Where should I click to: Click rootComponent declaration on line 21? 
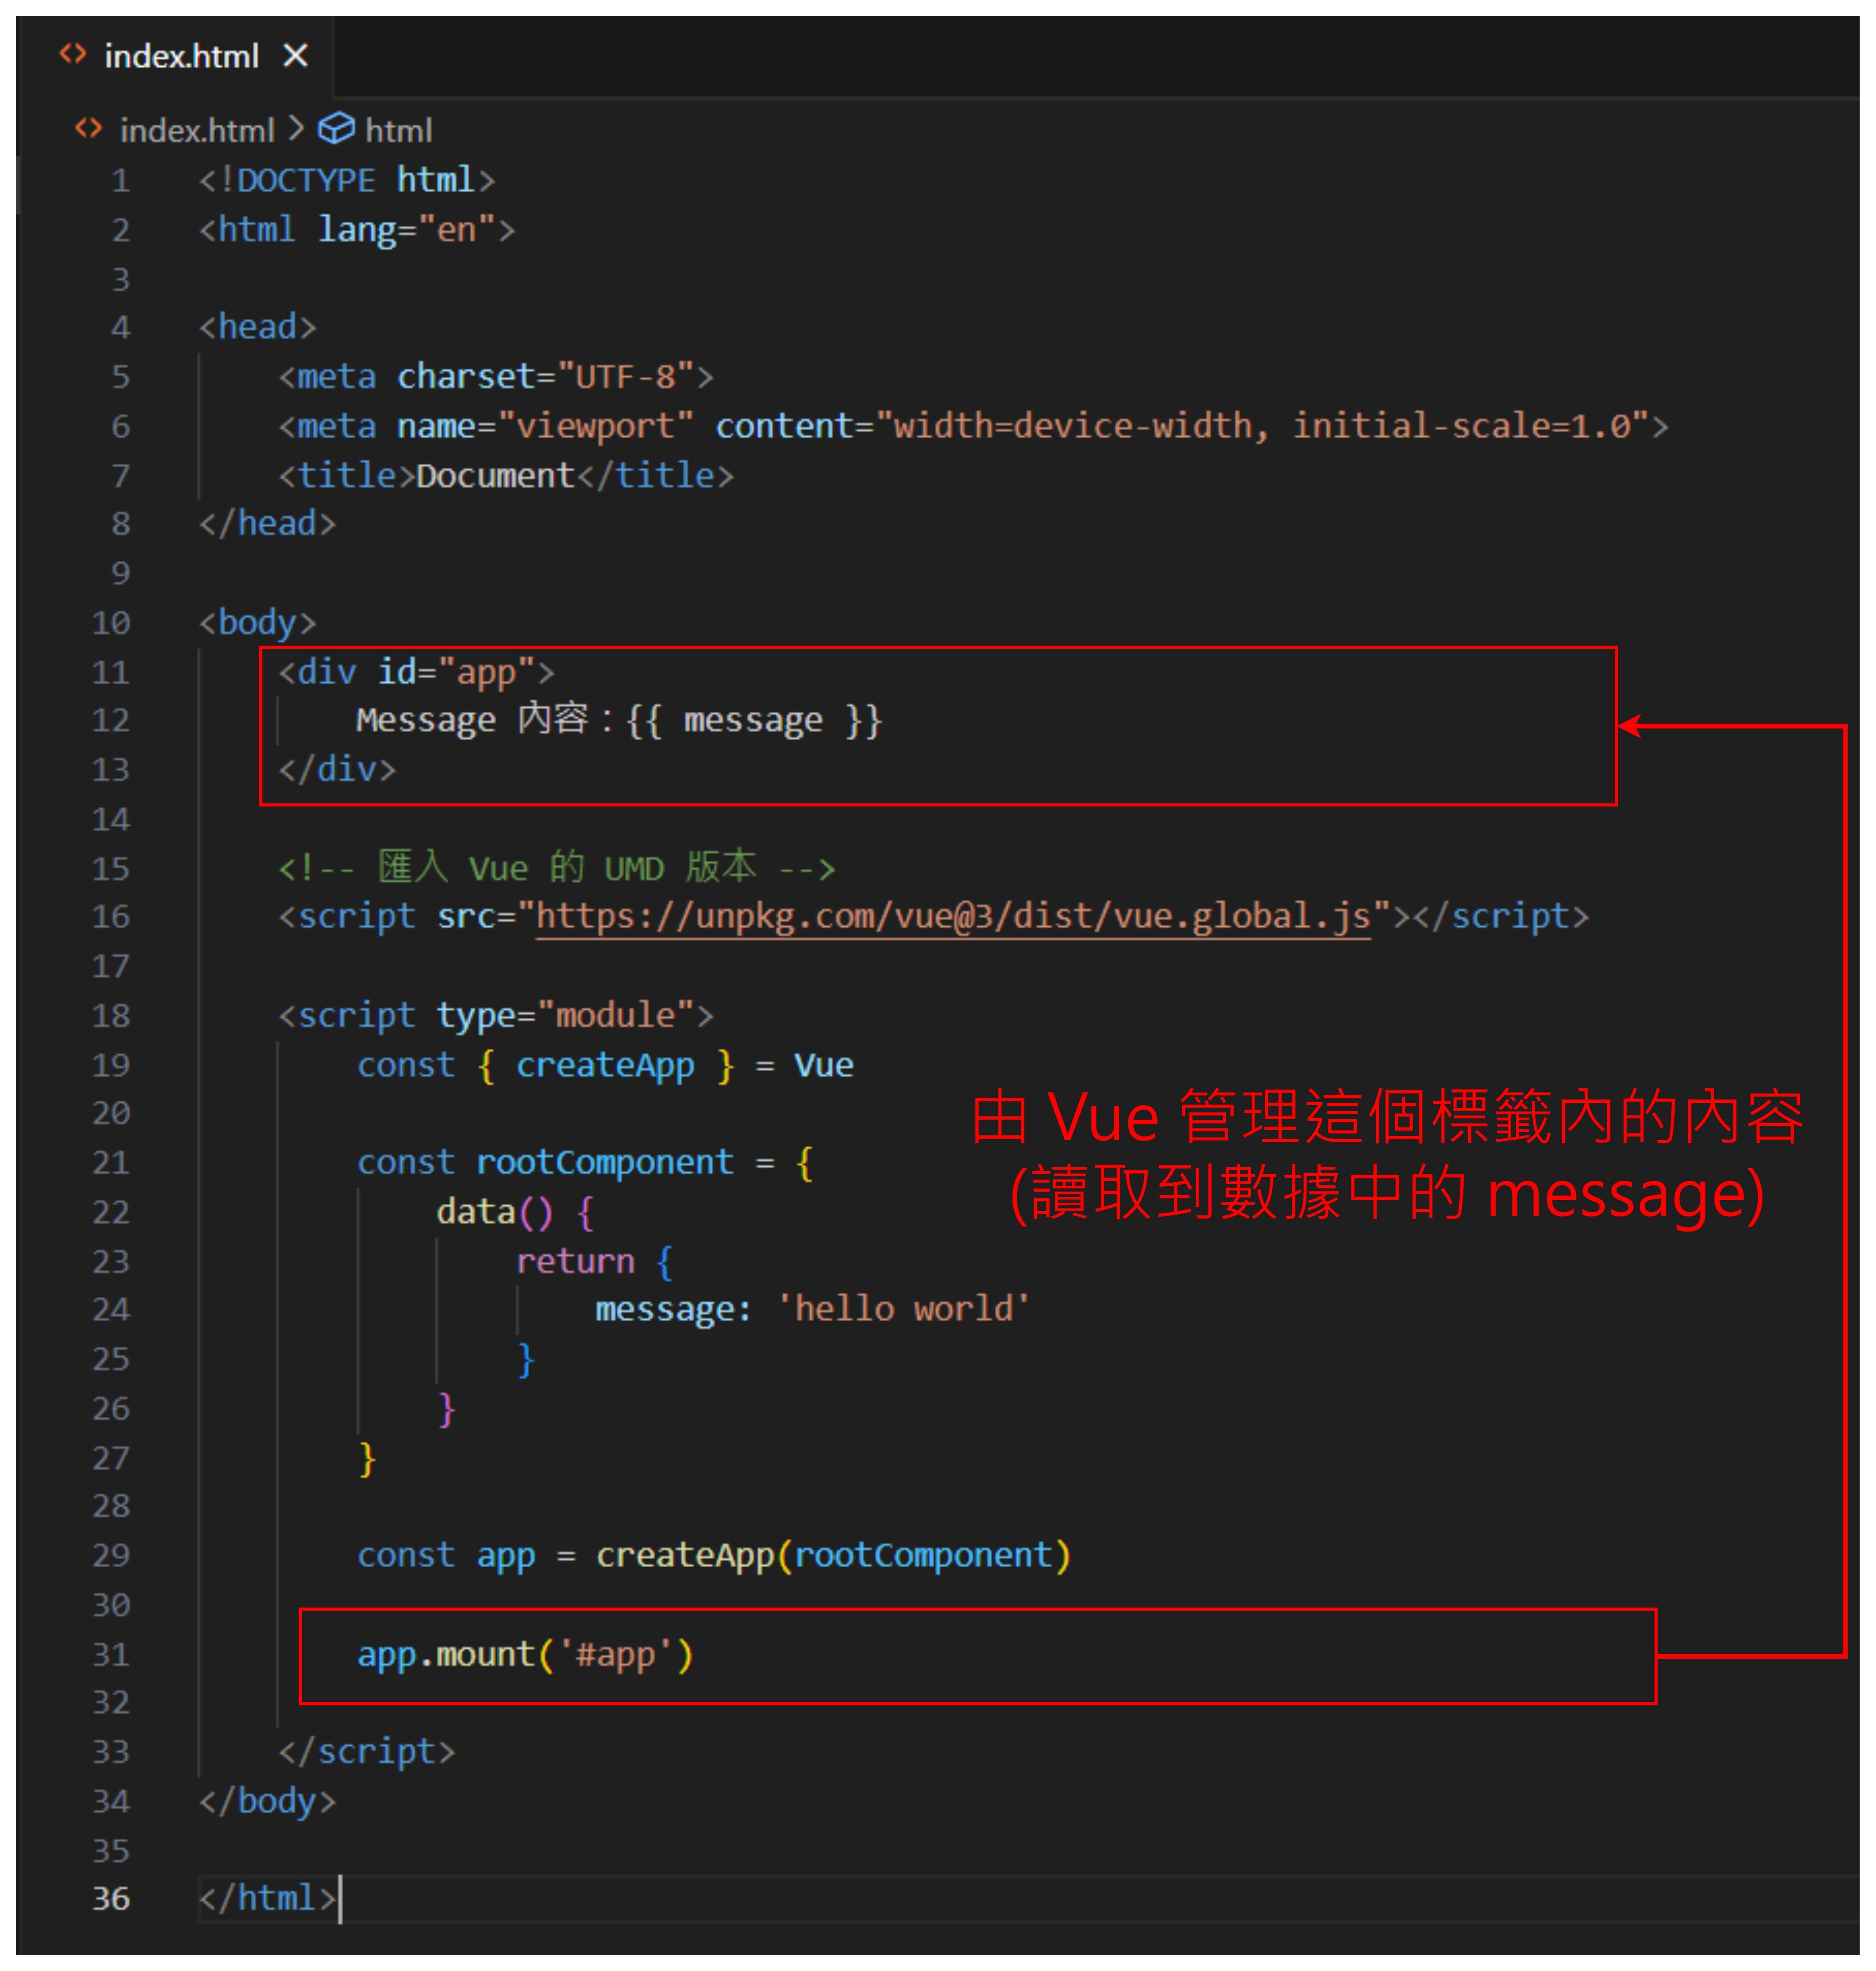(x=605, y=1163)
